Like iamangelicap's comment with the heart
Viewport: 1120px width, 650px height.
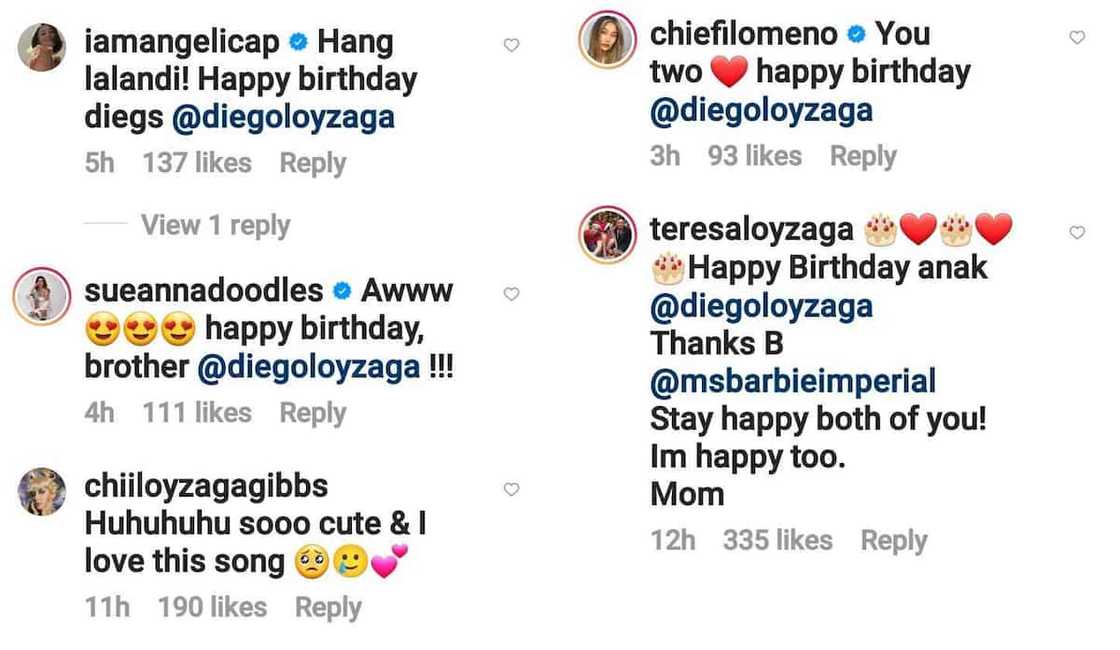[511, 45]
